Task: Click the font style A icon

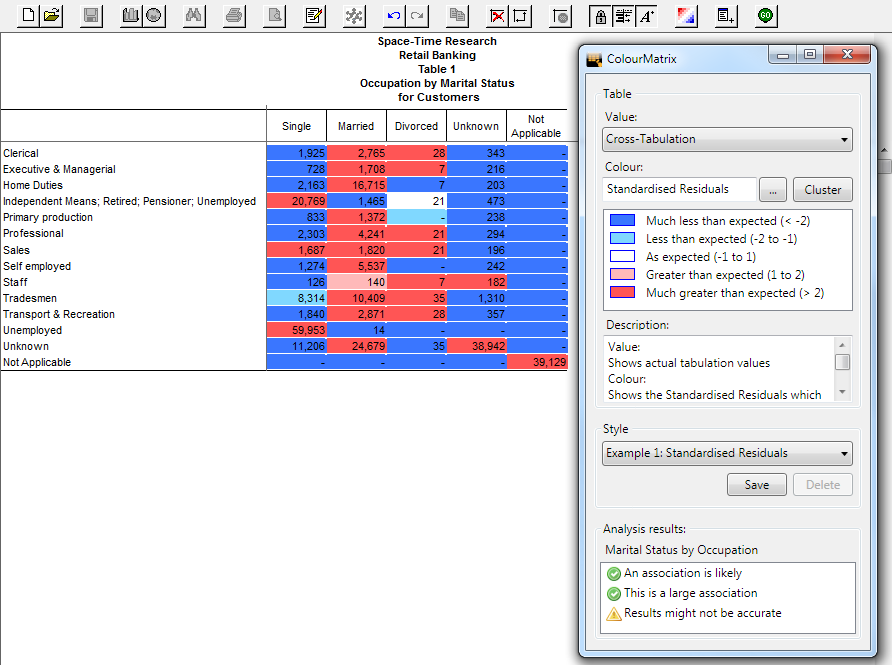Action: pyautogui.click(x=647, y=16)
